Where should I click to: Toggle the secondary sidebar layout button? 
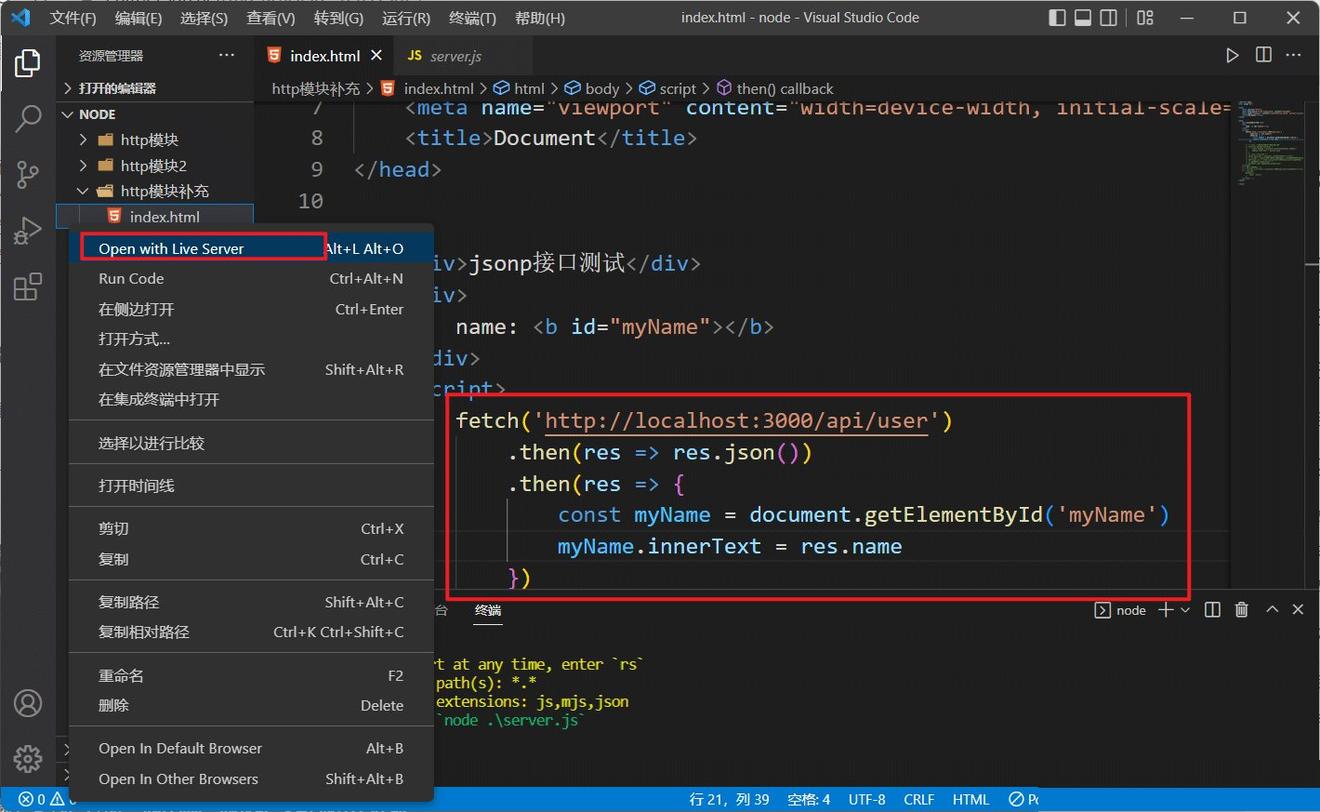tap(1109, 18)
